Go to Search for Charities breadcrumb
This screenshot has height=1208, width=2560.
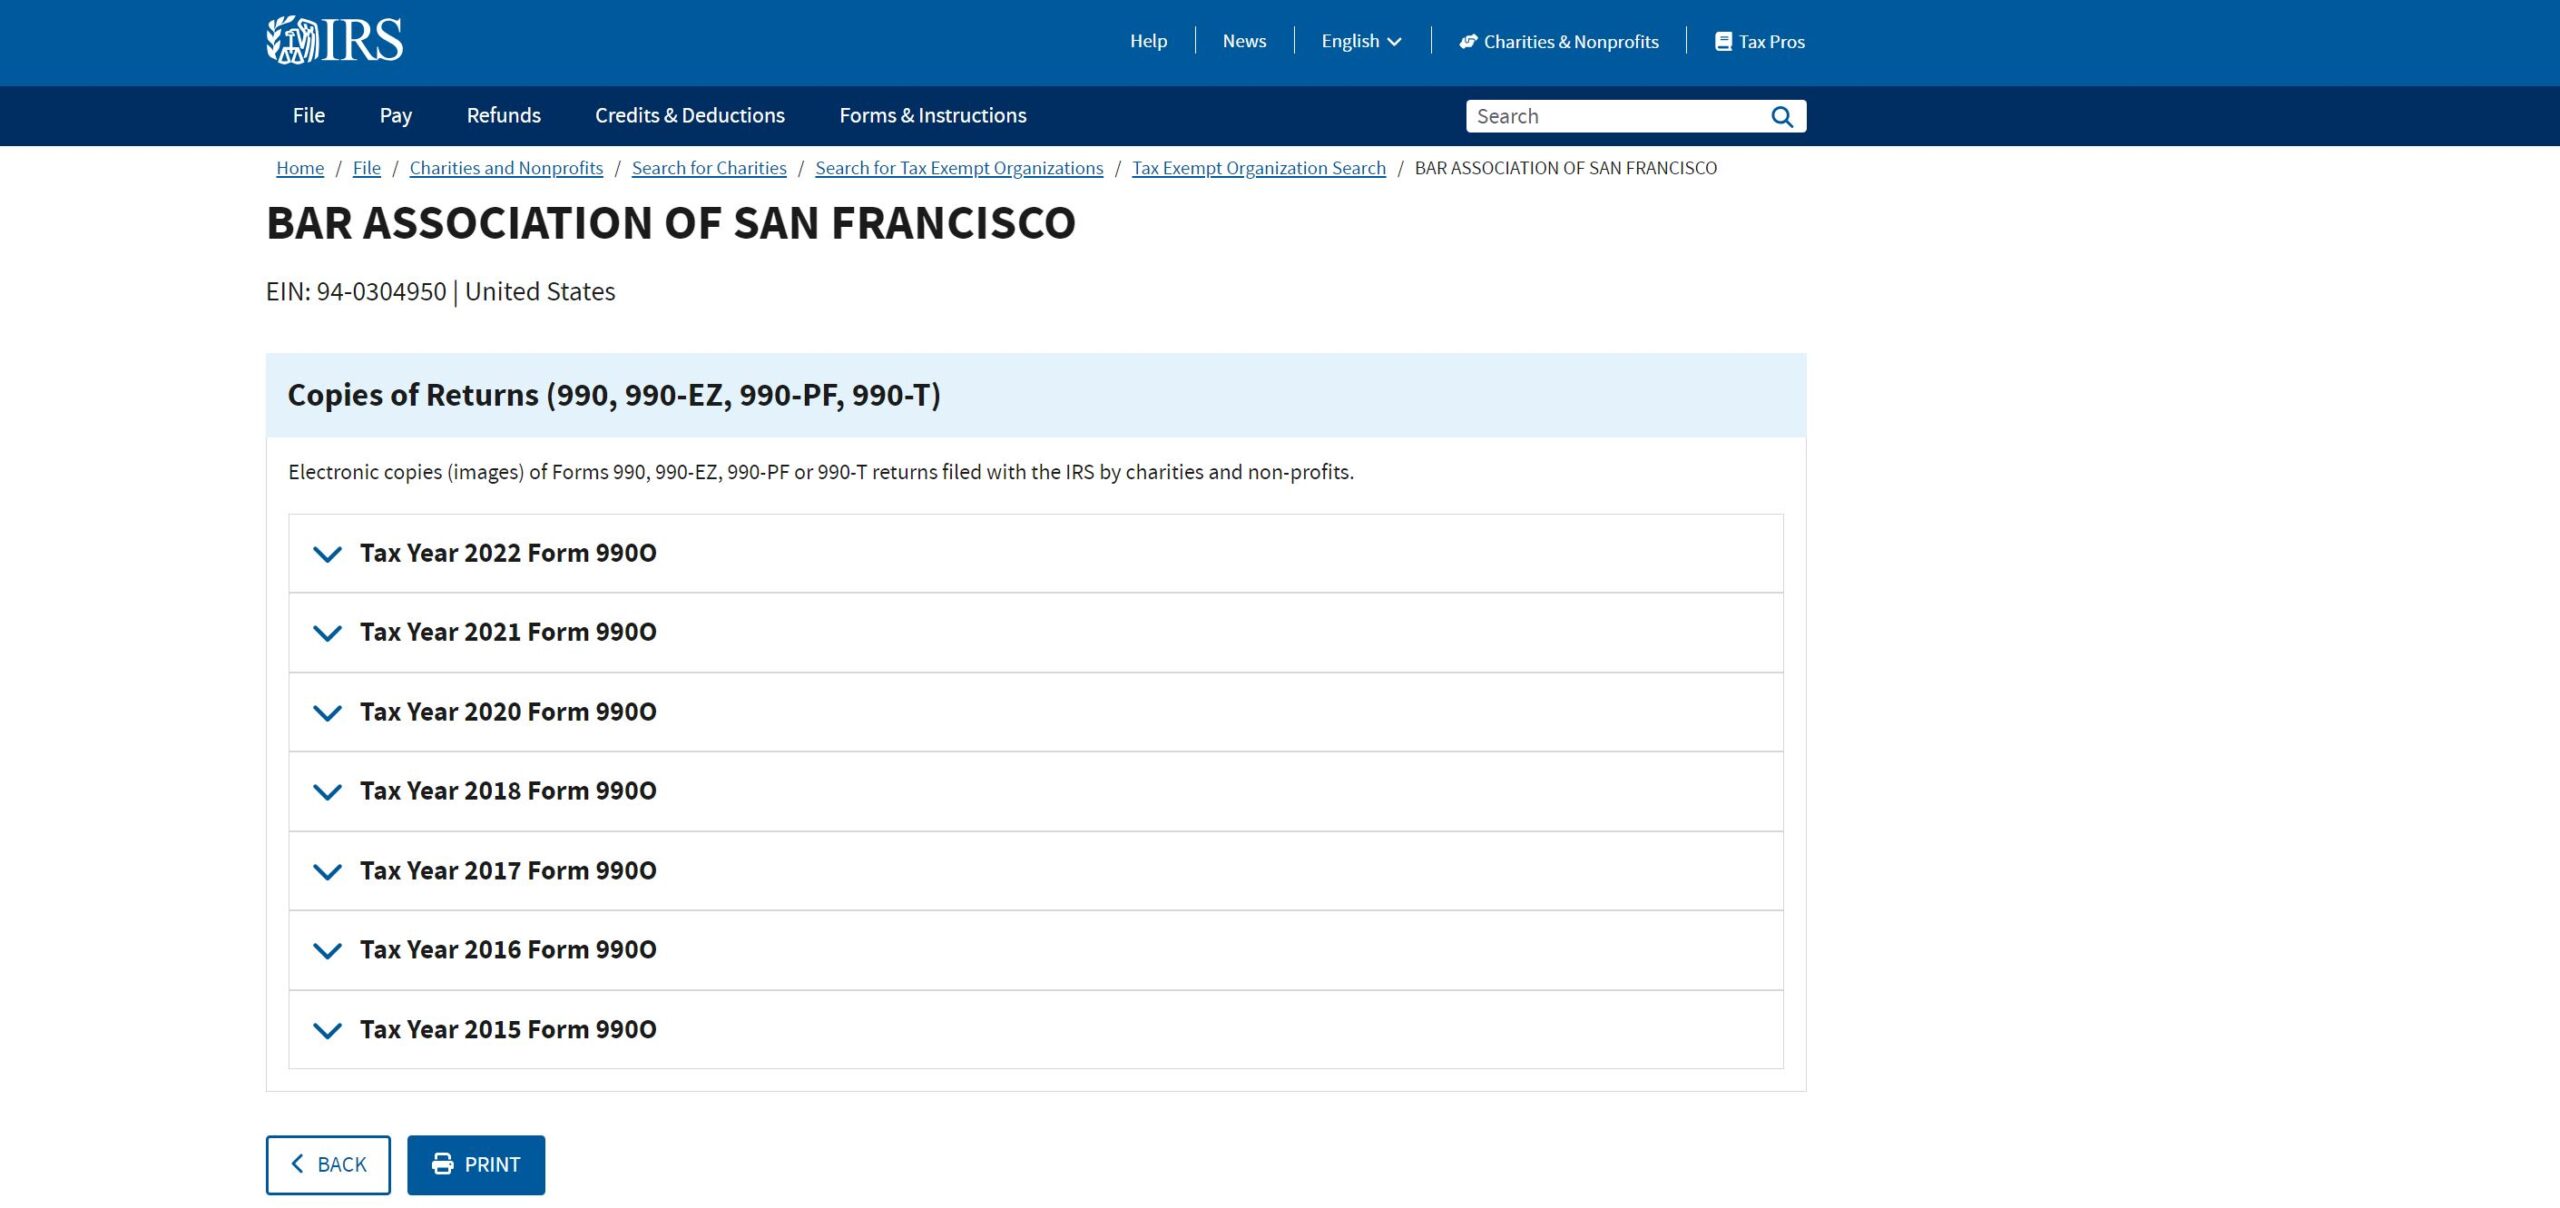(709, 168)
